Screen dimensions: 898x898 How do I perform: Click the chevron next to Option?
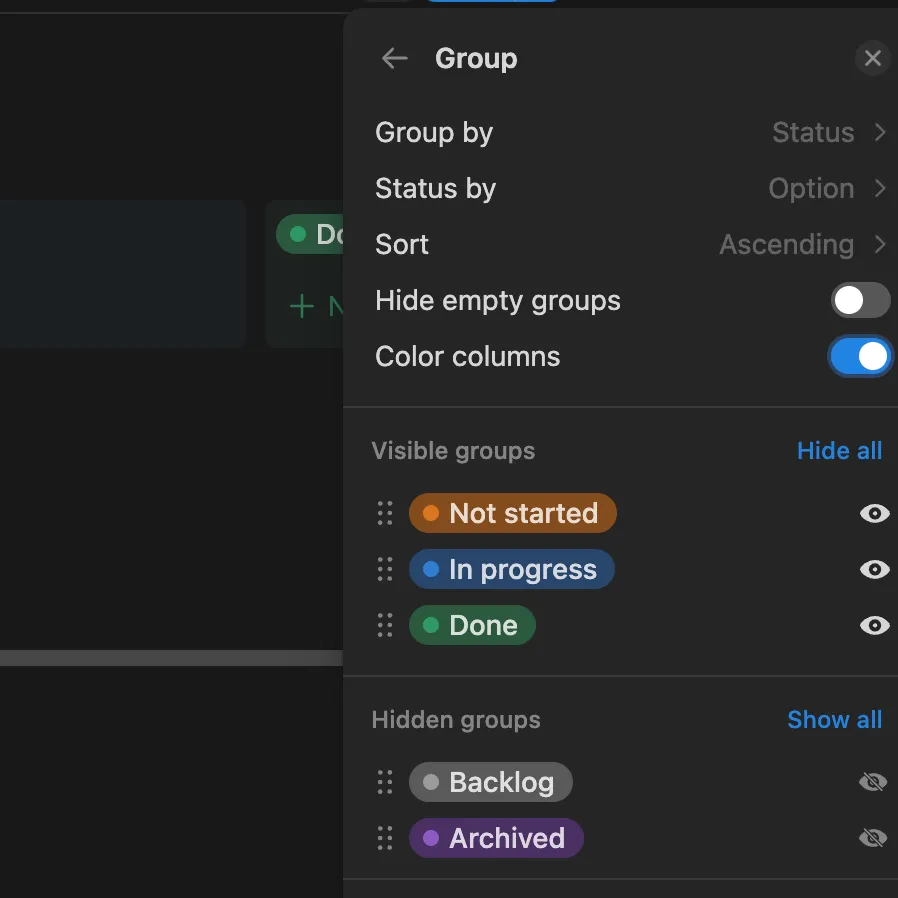pyautogui.click(x=880, y=188)
